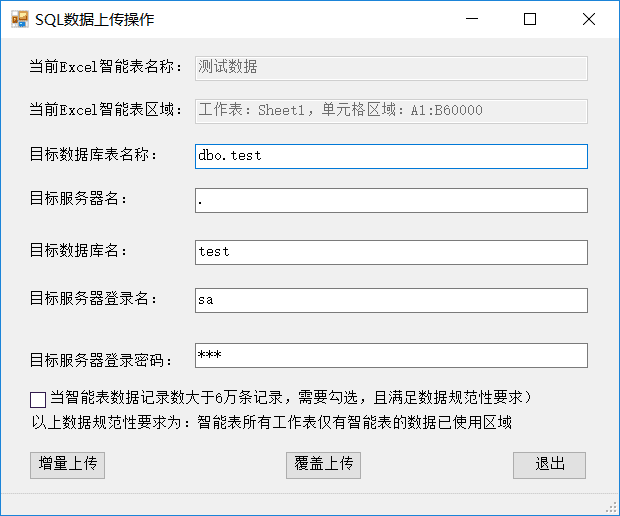The width and height of the screenshot is (620, 516).
Task: Click the SQL数据上传操作 window title
Action: [95, 19]
